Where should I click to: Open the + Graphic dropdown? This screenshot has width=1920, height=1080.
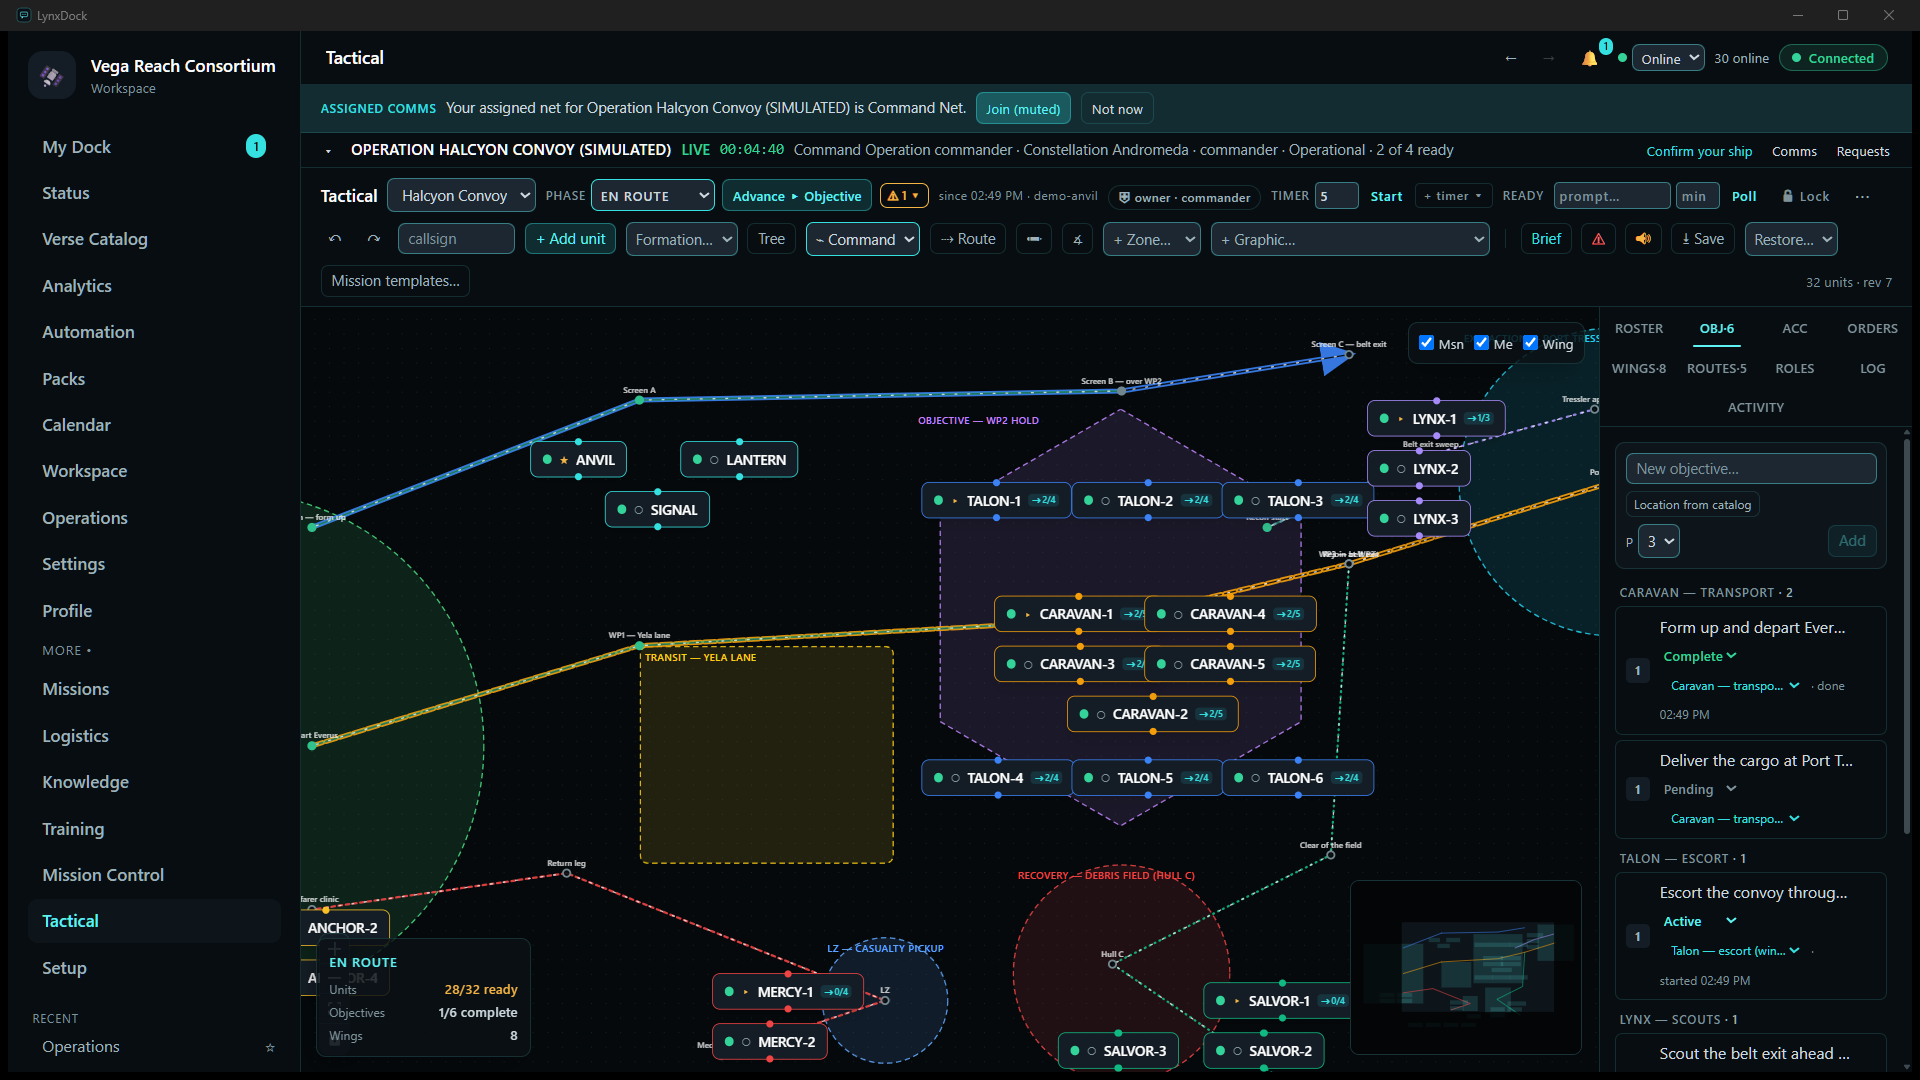pos(1350,239)
